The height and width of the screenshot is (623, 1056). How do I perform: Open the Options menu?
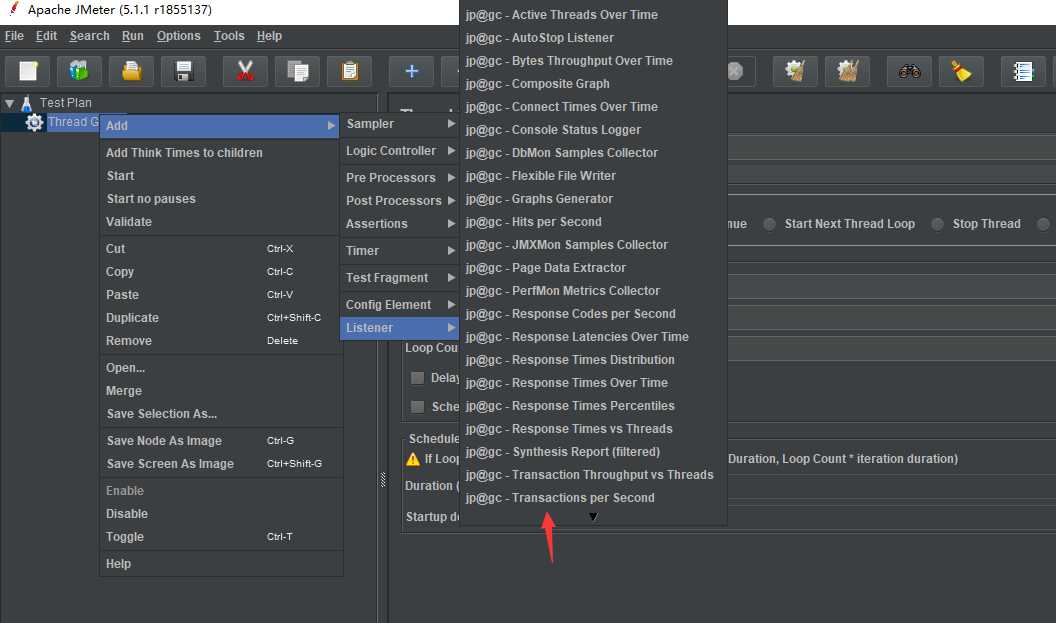pos(178,36)
